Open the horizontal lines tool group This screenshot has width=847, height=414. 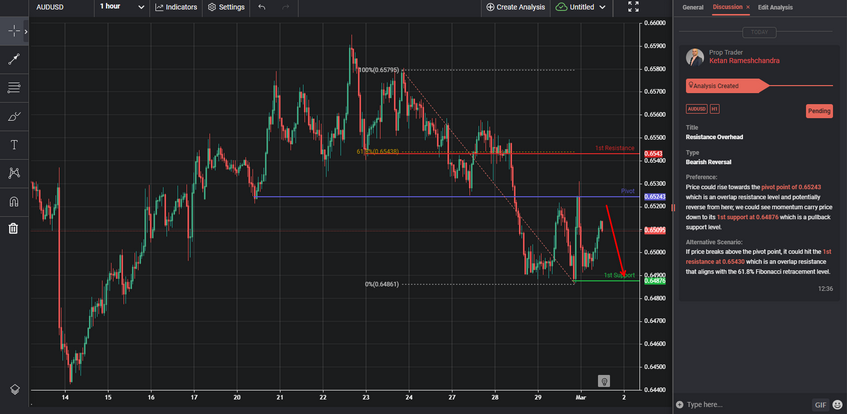point(14,88)
